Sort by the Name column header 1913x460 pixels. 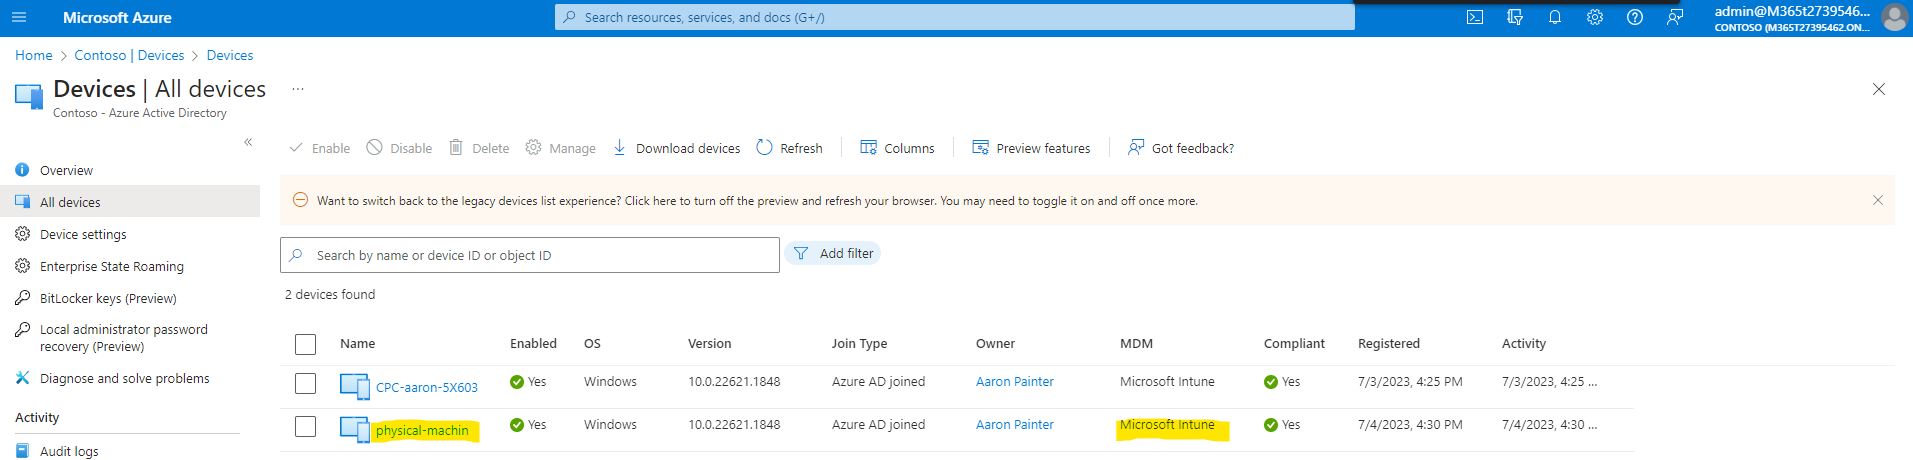[x=358, y=344]
